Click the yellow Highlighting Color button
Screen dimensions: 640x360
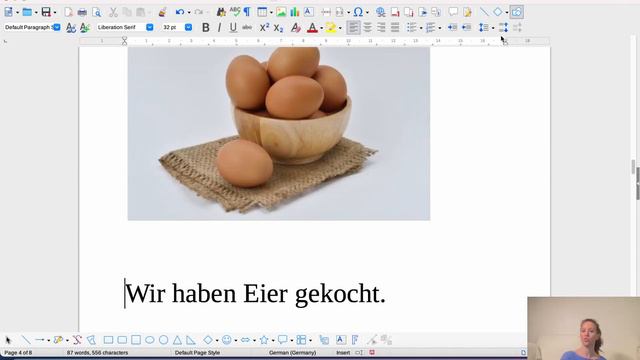pos(331,27)
